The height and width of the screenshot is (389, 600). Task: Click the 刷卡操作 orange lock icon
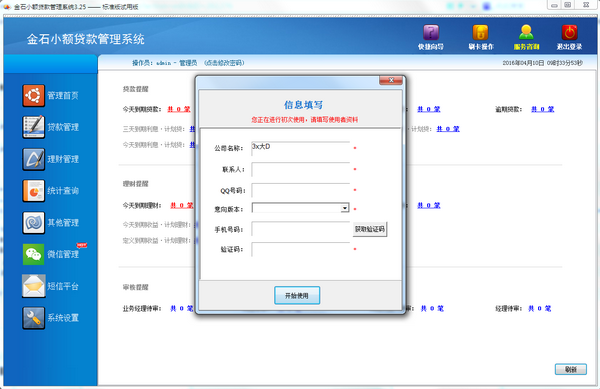click(480, 33)
